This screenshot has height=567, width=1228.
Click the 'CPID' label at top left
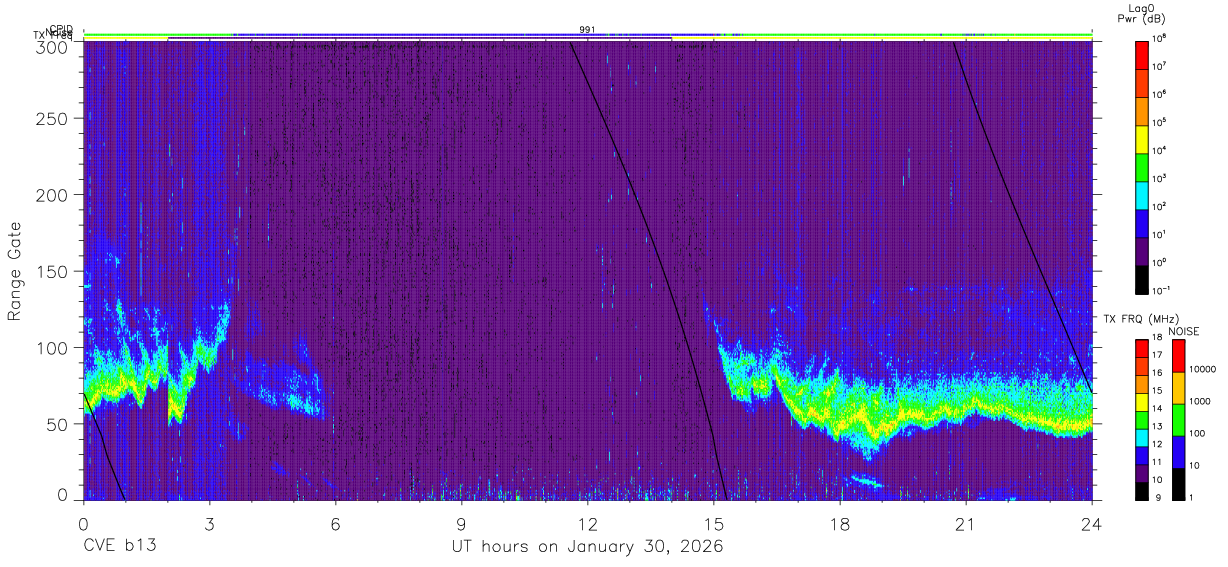61,29
